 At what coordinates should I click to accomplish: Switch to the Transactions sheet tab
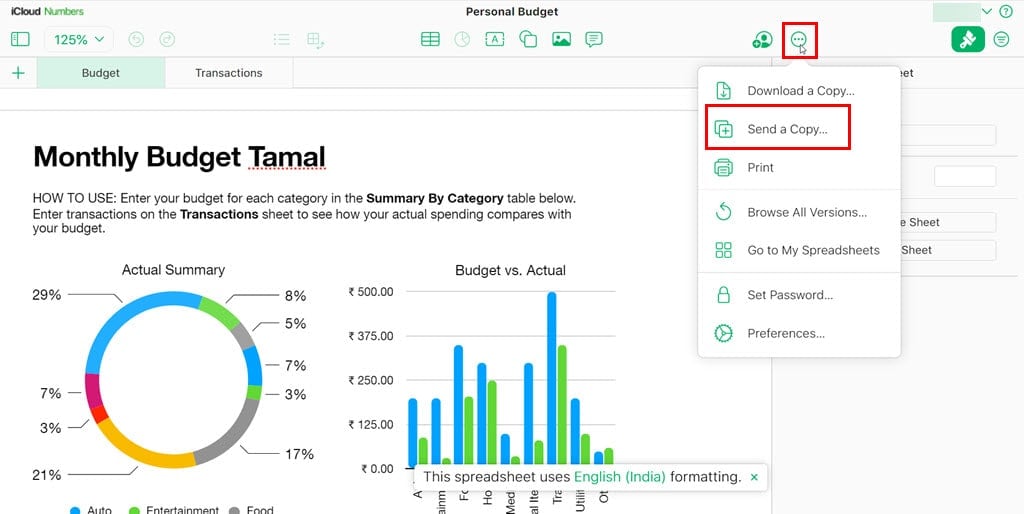228,73
